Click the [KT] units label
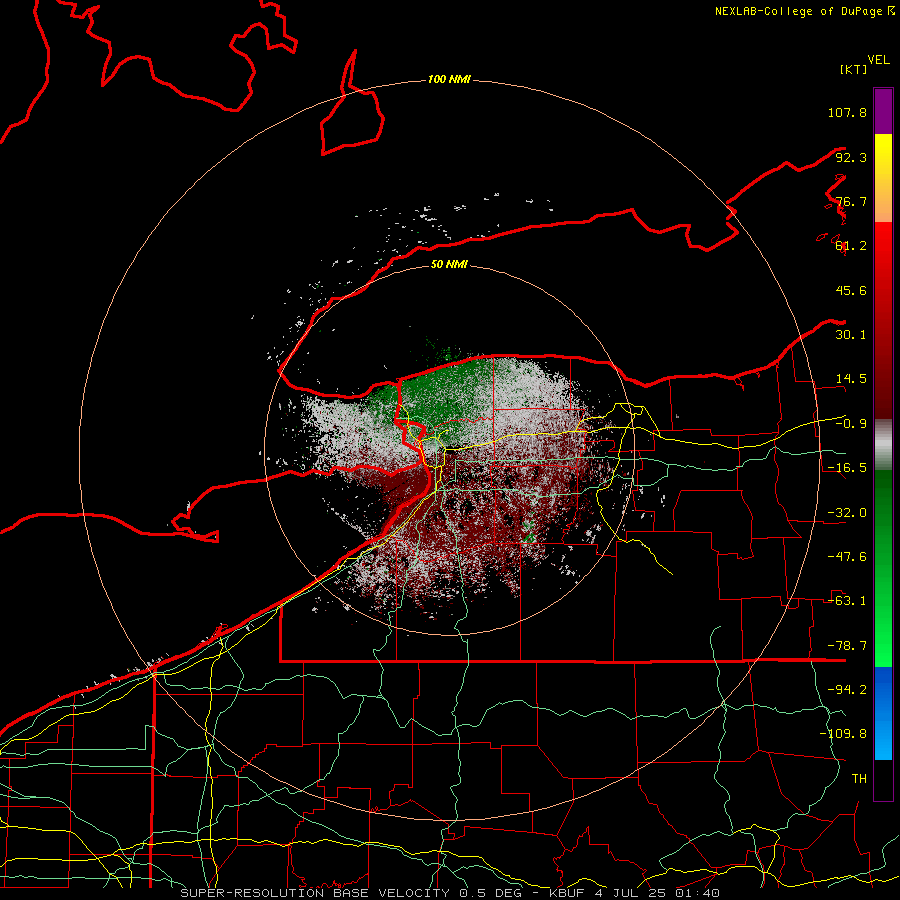This screenshot has width=900, height=900. (x=854, y=69)
